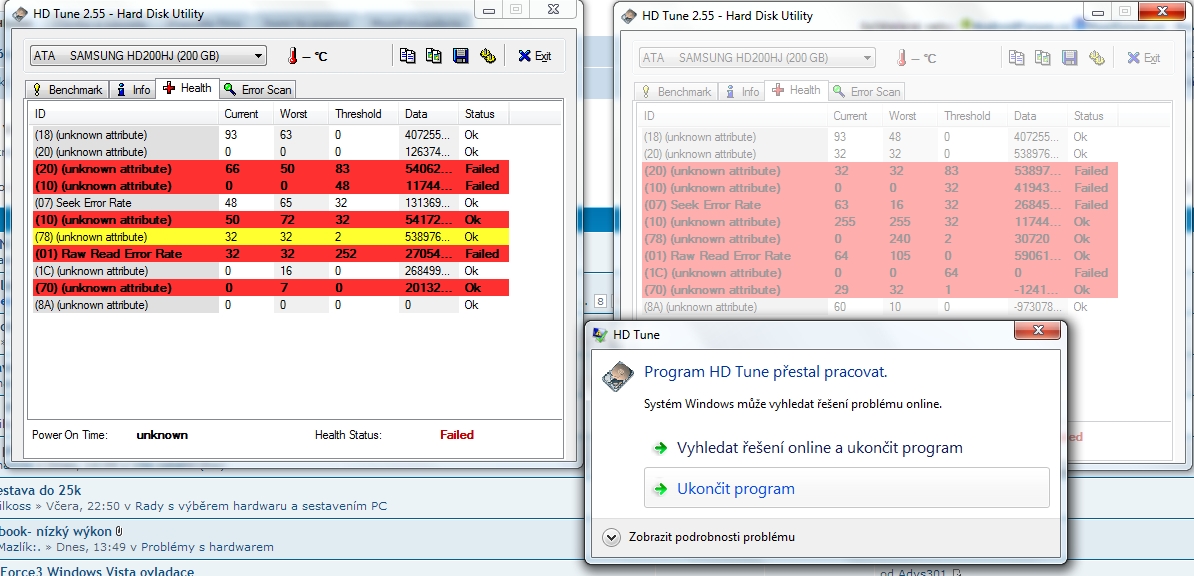Viewport: 1194px width, 576px height.
Task: Open the SAMSUNG HD200HJ drive dropdown in left window
Action: 148,56
